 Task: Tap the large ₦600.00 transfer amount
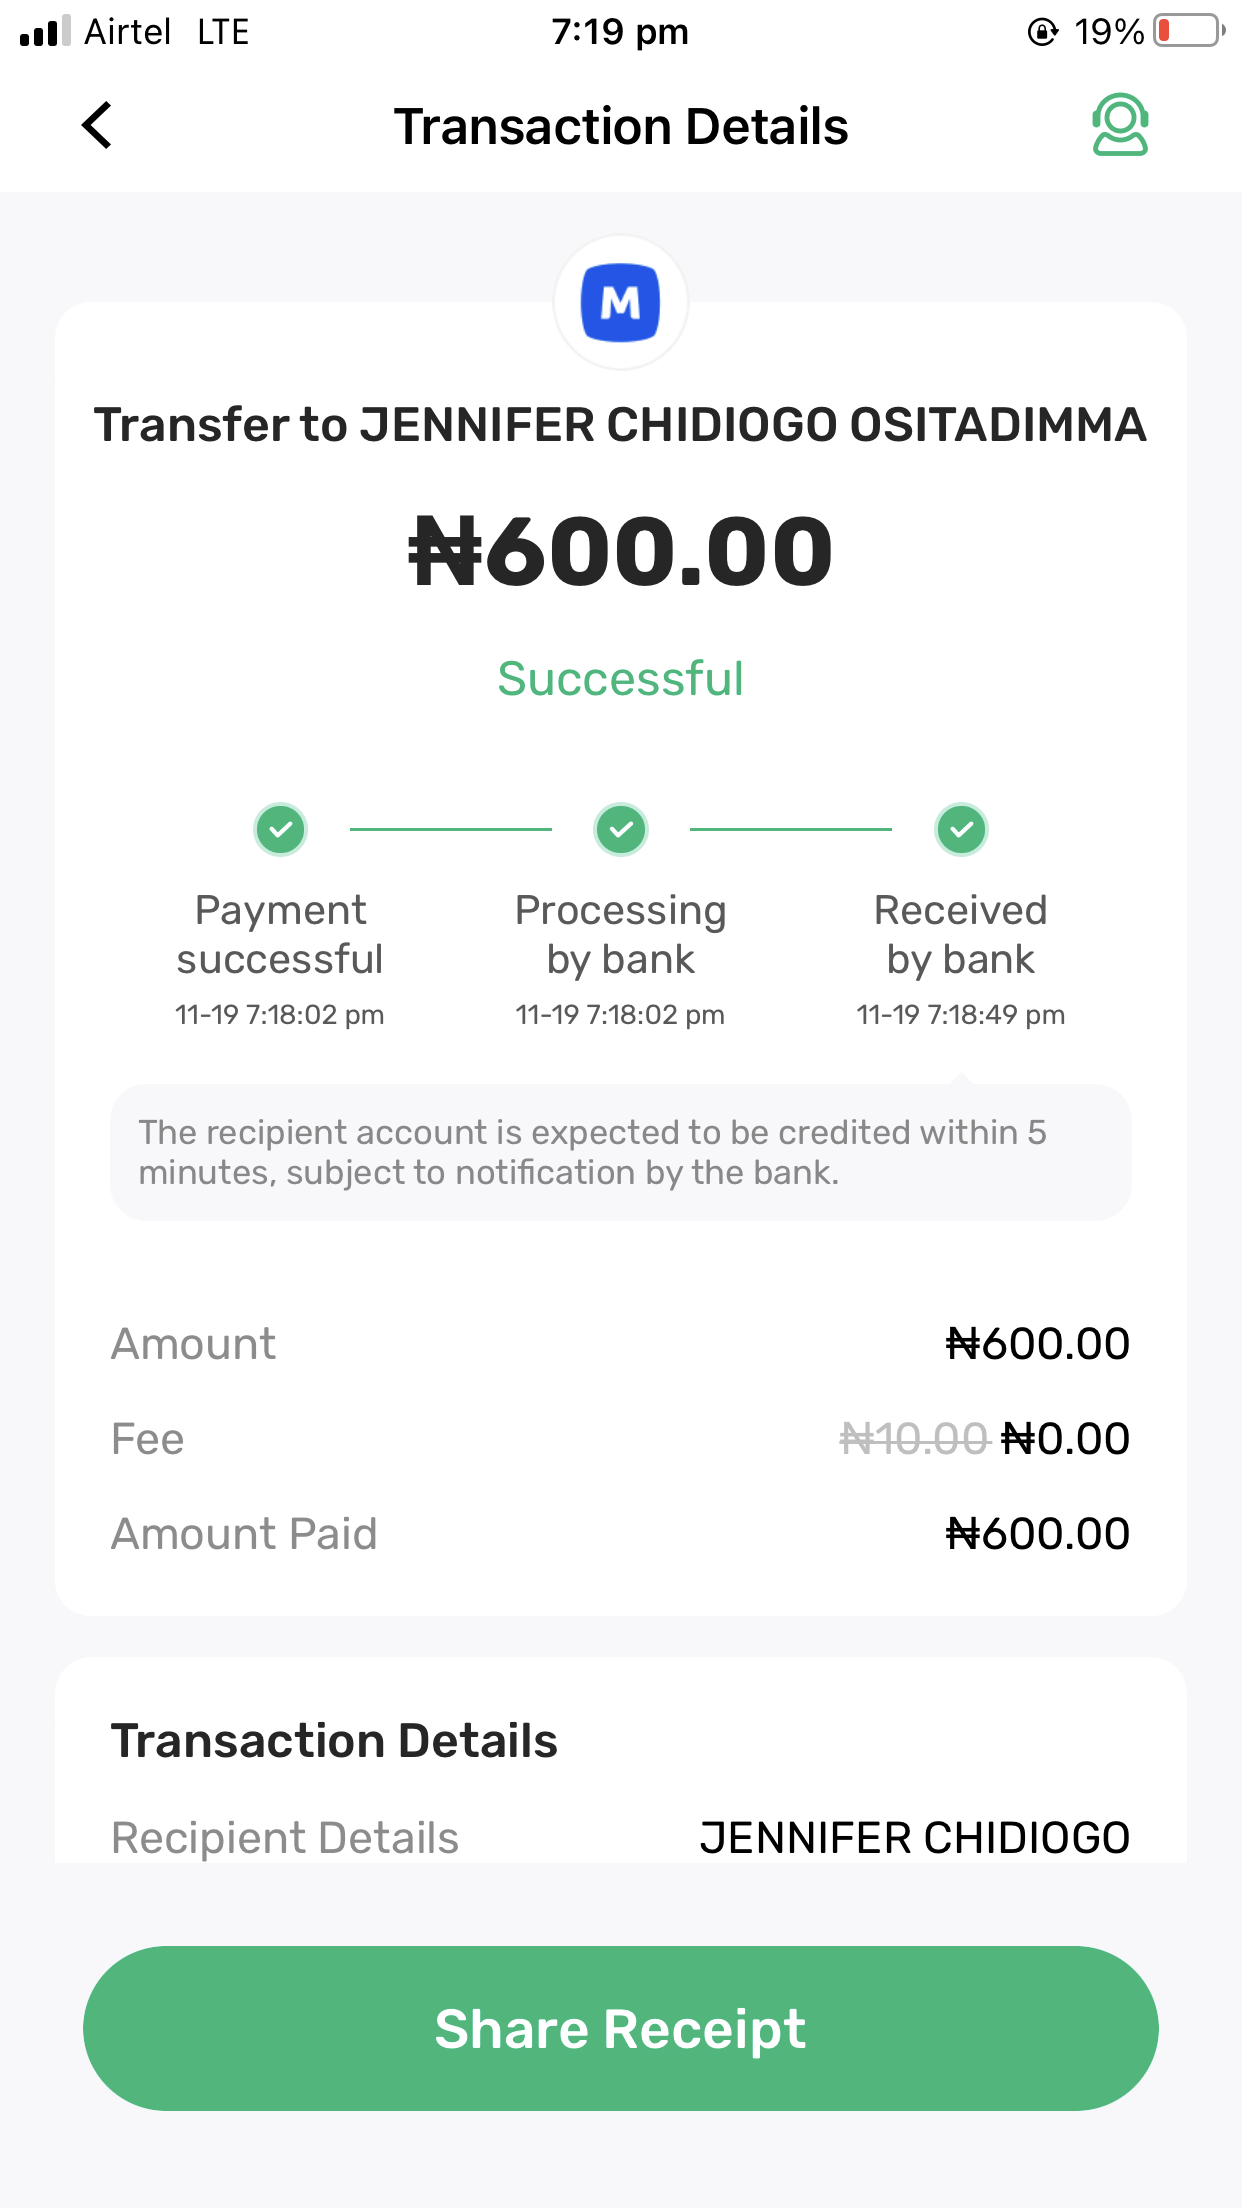click(621, 552)
